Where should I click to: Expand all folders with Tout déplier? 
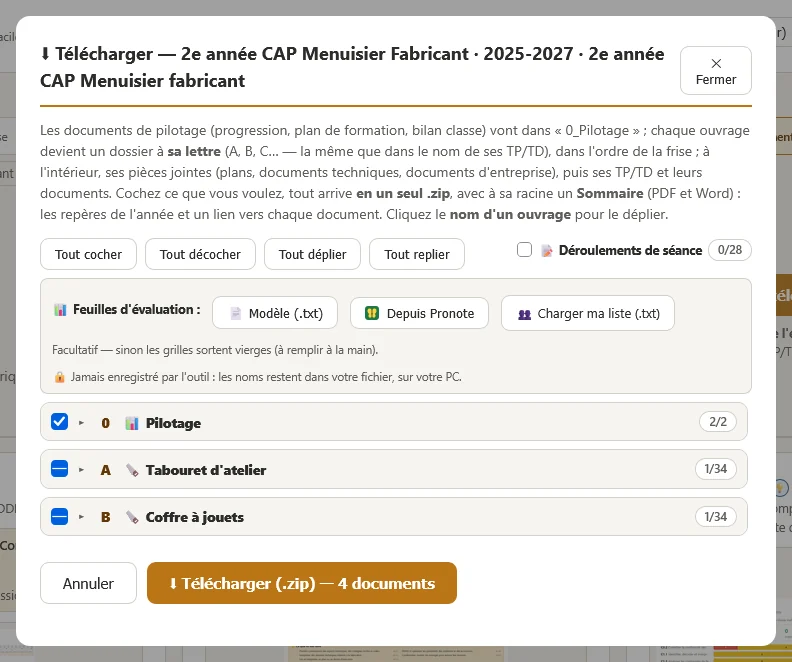tap(312, 254)
